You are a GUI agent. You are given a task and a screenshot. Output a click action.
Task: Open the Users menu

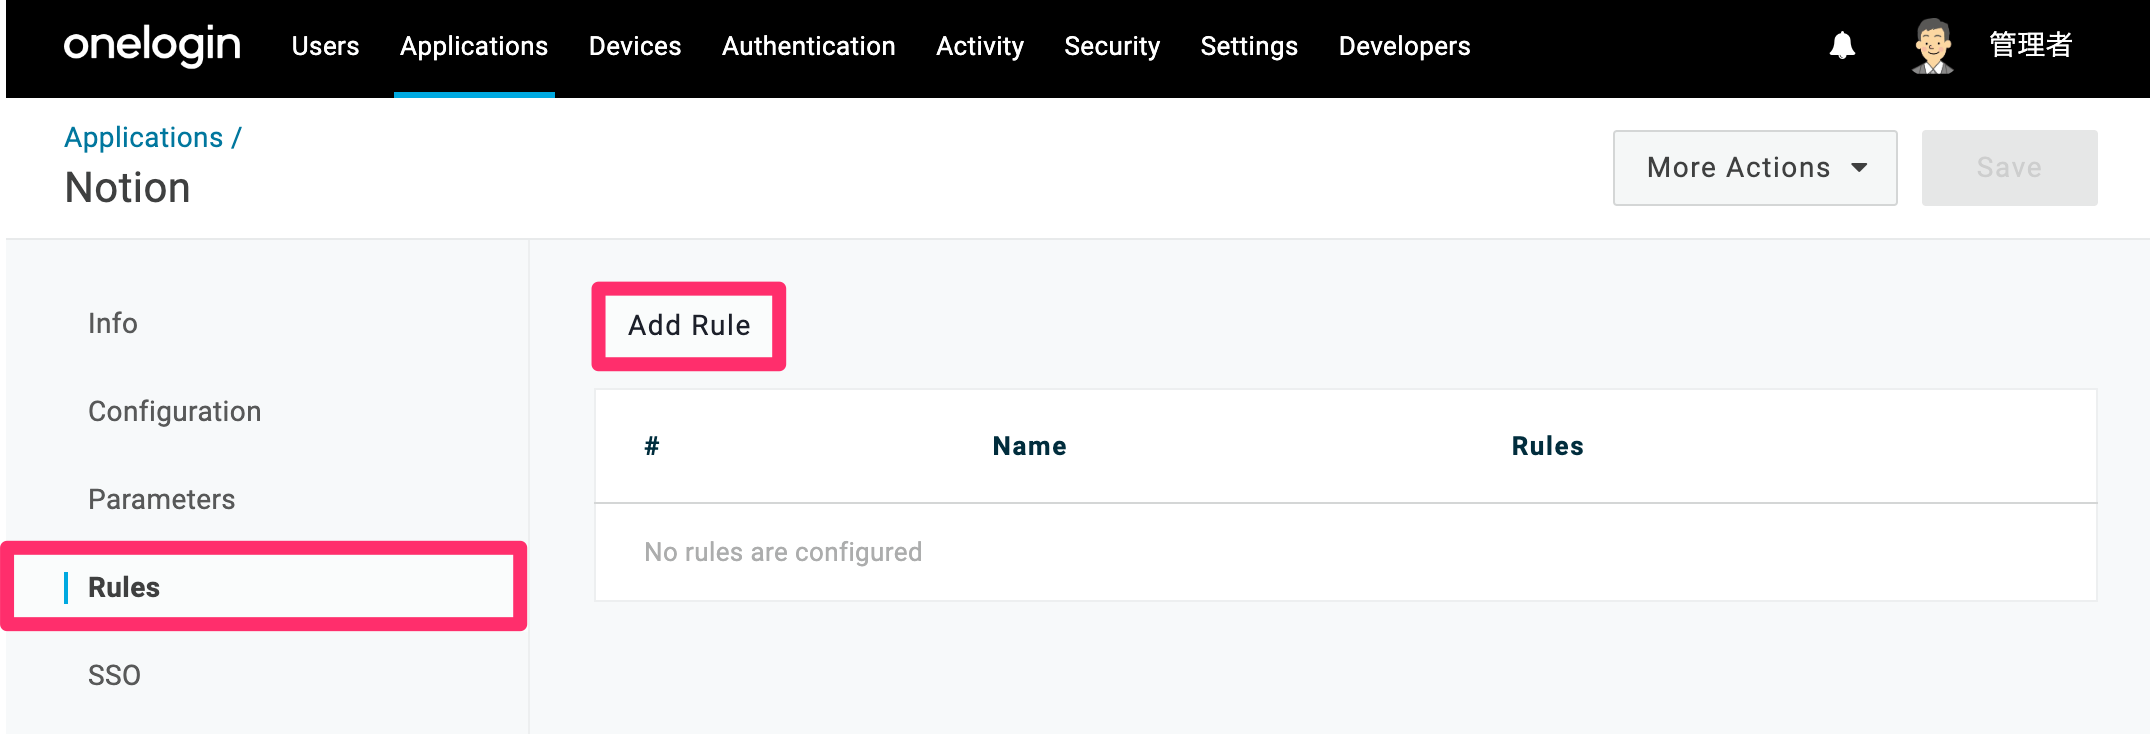click(325, 46)
